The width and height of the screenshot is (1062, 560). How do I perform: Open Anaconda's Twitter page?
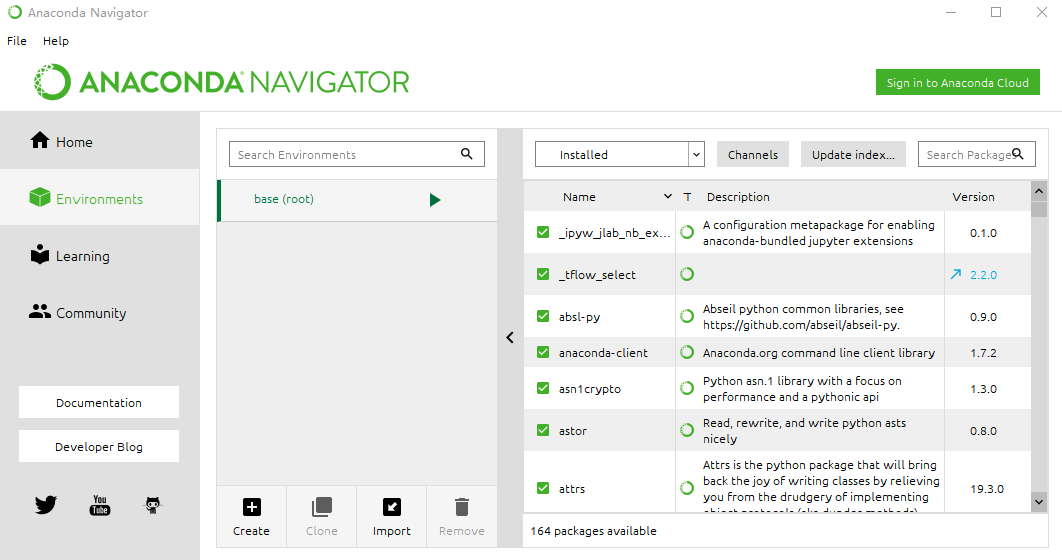[x=46, y=504]
